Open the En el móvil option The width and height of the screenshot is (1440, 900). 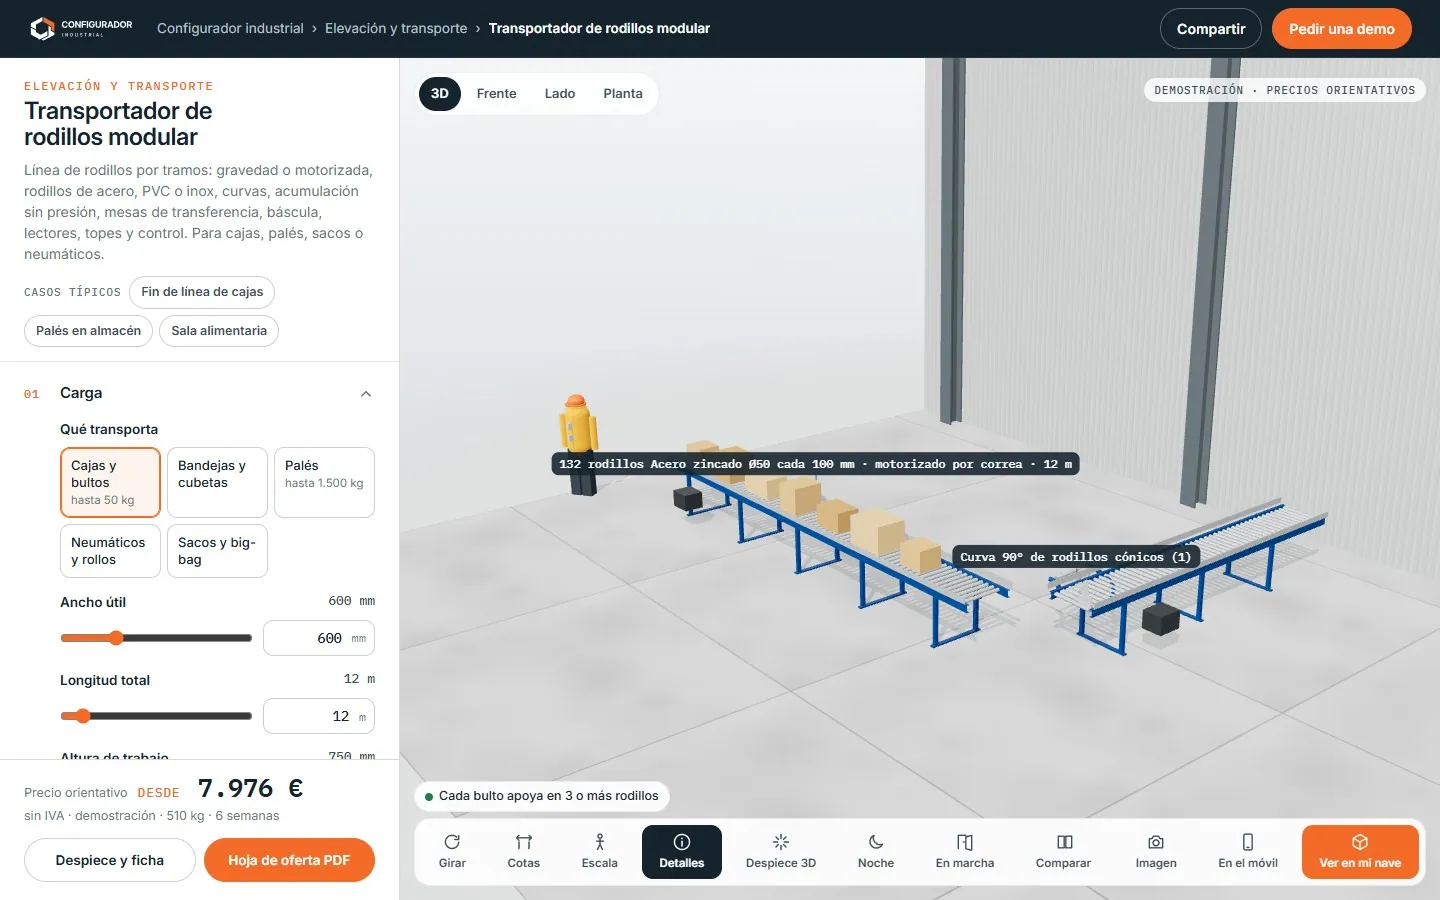[x=1248, y=852]
